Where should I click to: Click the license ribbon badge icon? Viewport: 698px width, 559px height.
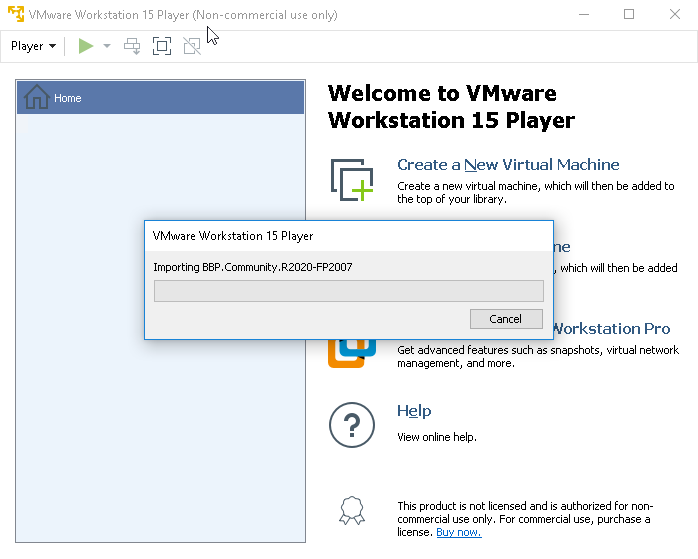tap(352, 510)
